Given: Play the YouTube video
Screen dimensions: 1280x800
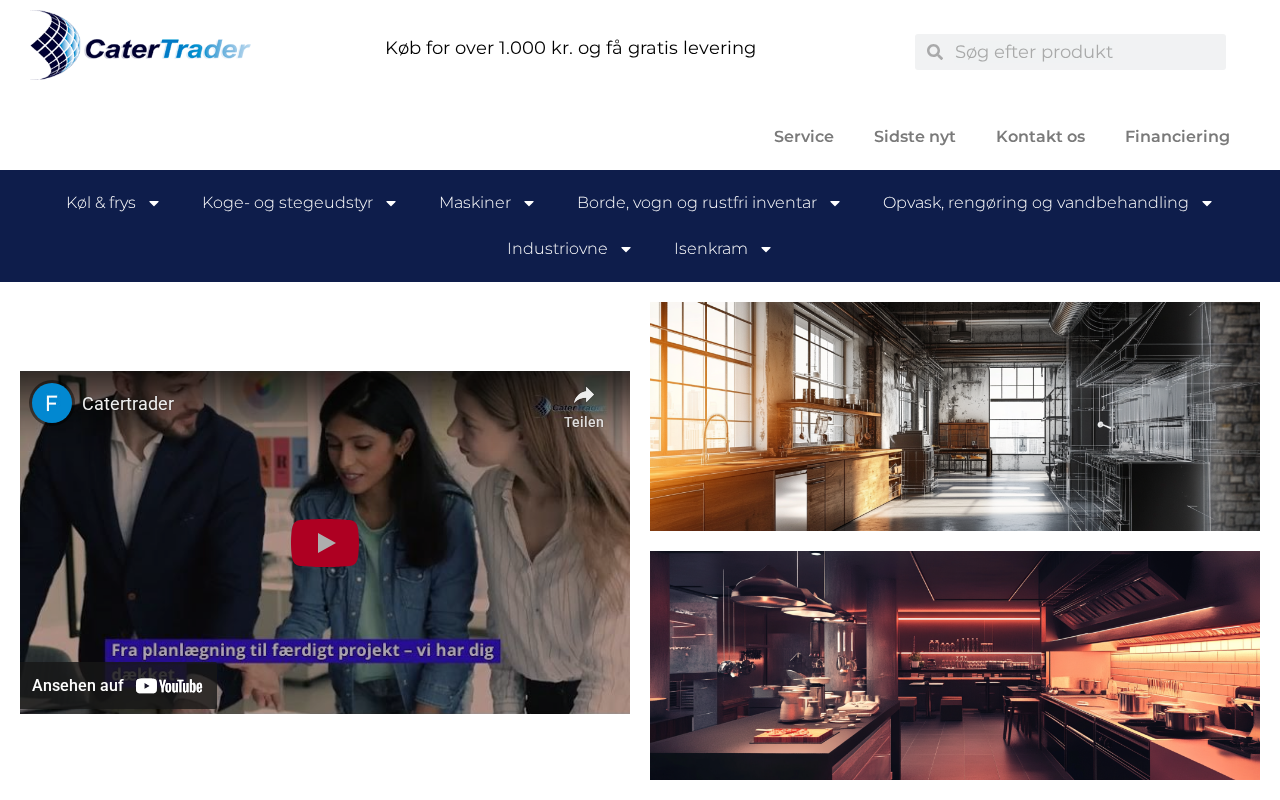Looking at the screenshot, I should pos(325,543).
